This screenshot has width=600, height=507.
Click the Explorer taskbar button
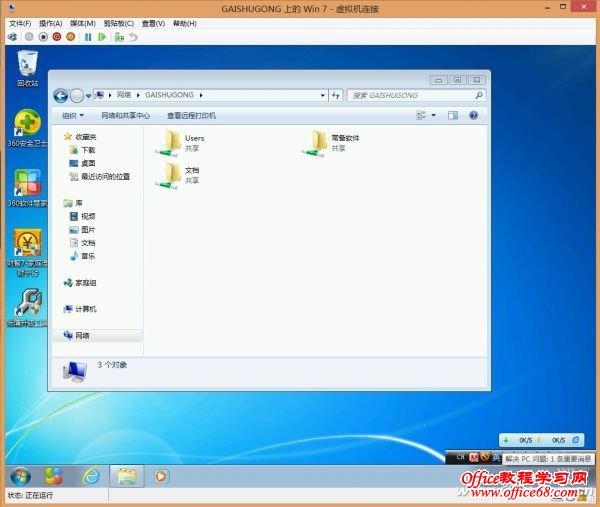click(127, 476)
